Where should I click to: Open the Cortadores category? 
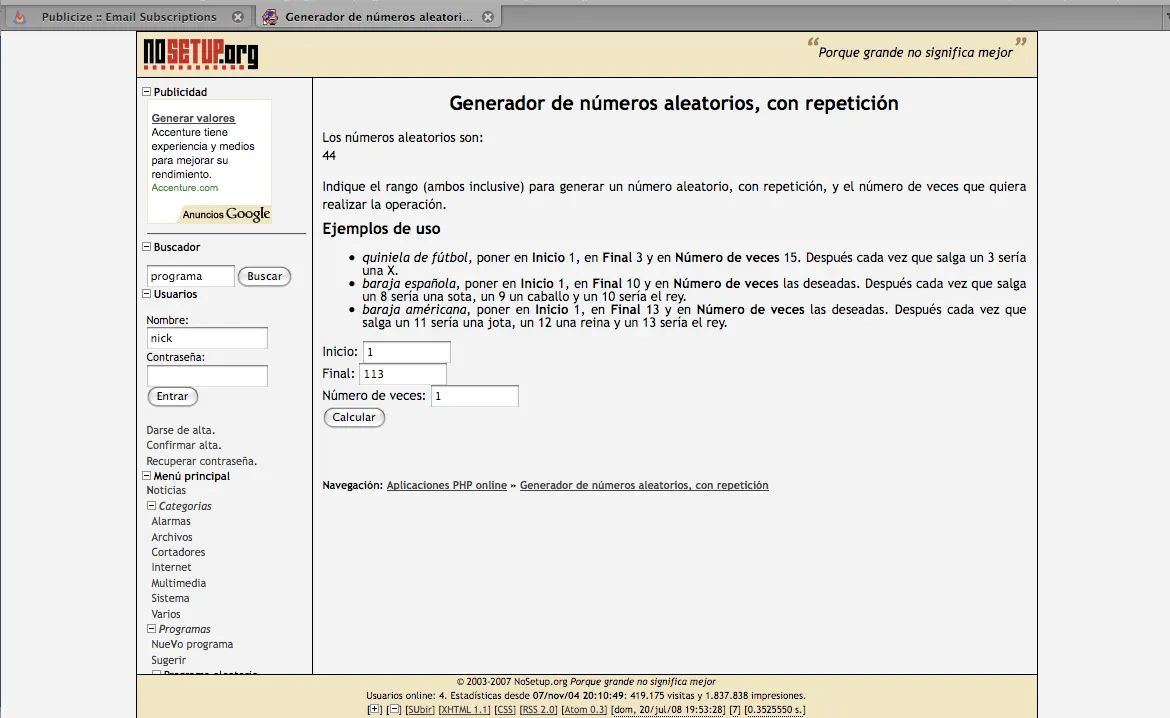[178, 552]
